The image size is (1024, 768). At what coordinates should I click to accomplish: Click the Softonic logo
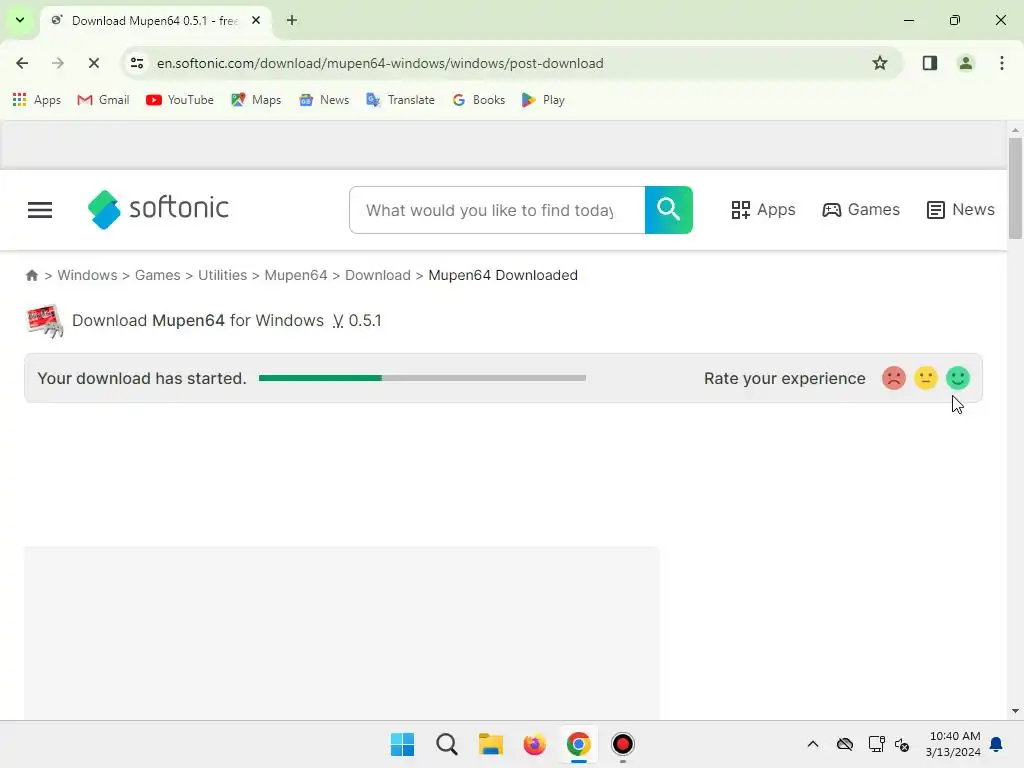click(x=158, y=210)
